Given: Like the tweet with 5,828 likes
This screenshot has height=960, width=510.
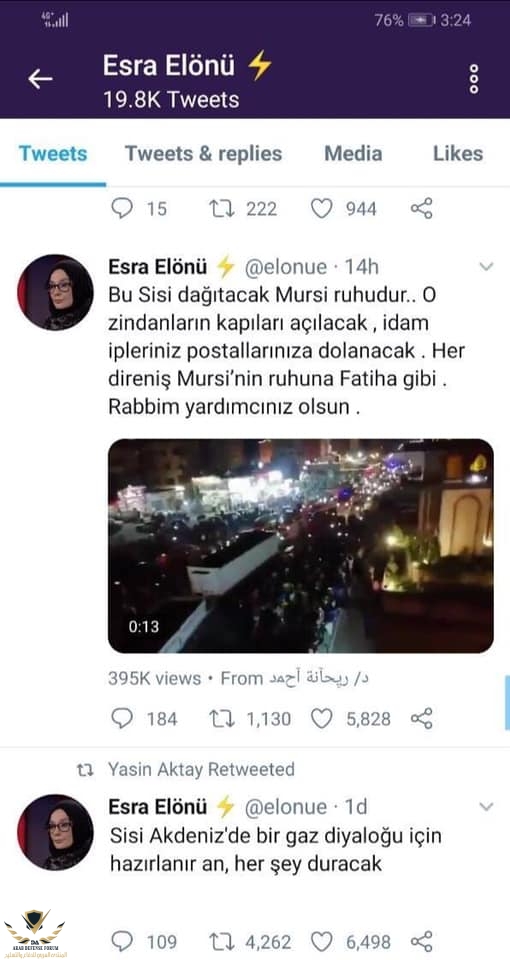Looking at the screenshot, I should pyautogui.click(x=321, y=718).
